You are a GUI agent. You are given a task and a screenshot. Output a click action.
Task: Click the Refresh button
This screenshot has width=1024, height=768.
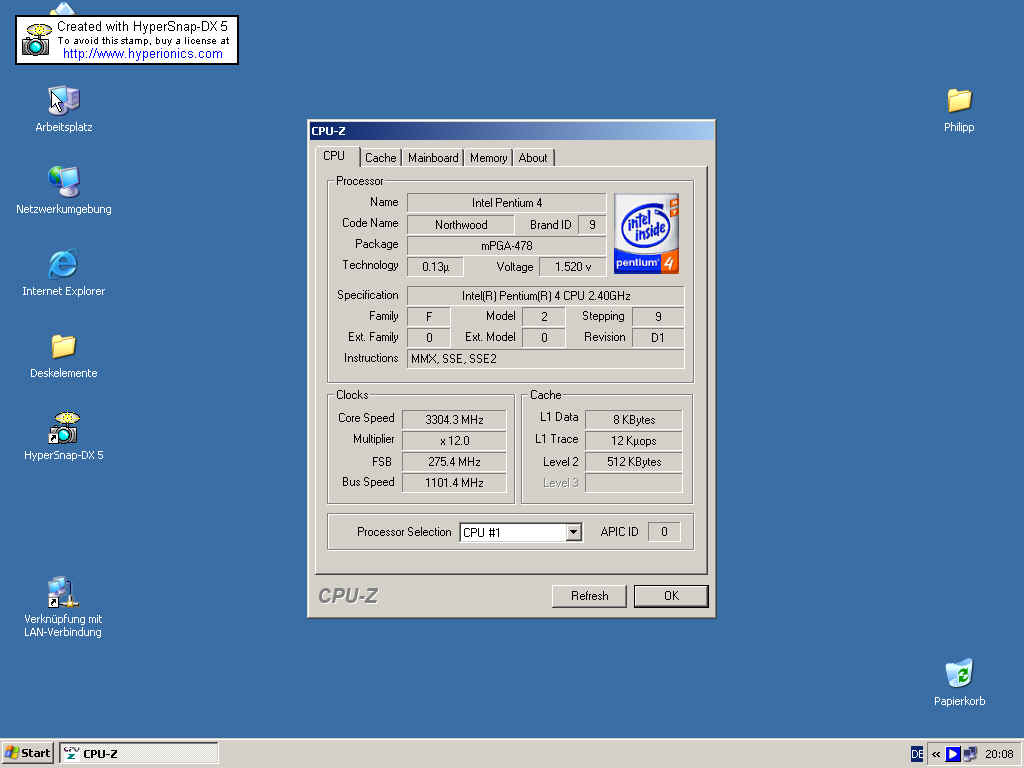tap(589, 596)
